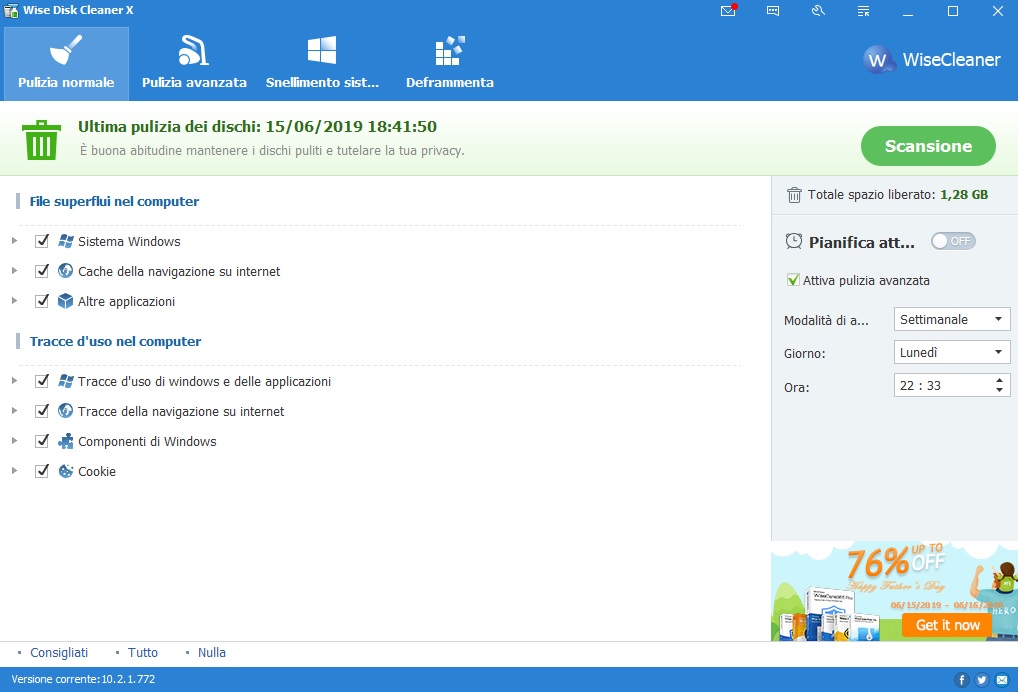Click File superflui nel computer heading
This screenshot has height=692, width=1018.
(x=114, y=201)
